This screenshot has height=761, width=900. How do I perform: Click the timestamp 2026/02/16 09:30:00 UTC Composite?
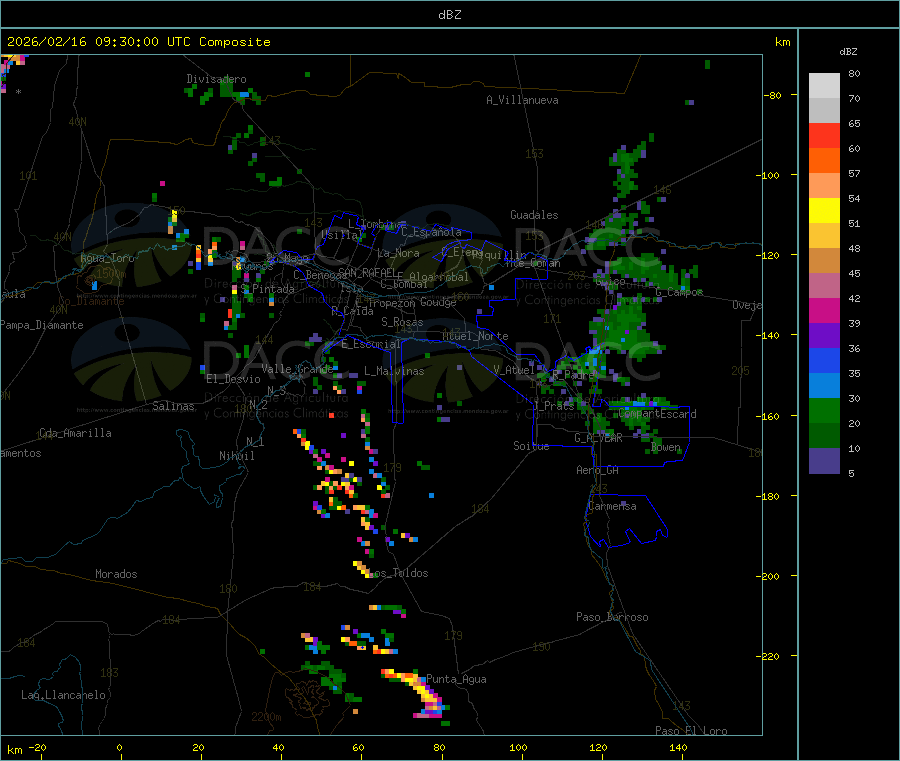138,42
